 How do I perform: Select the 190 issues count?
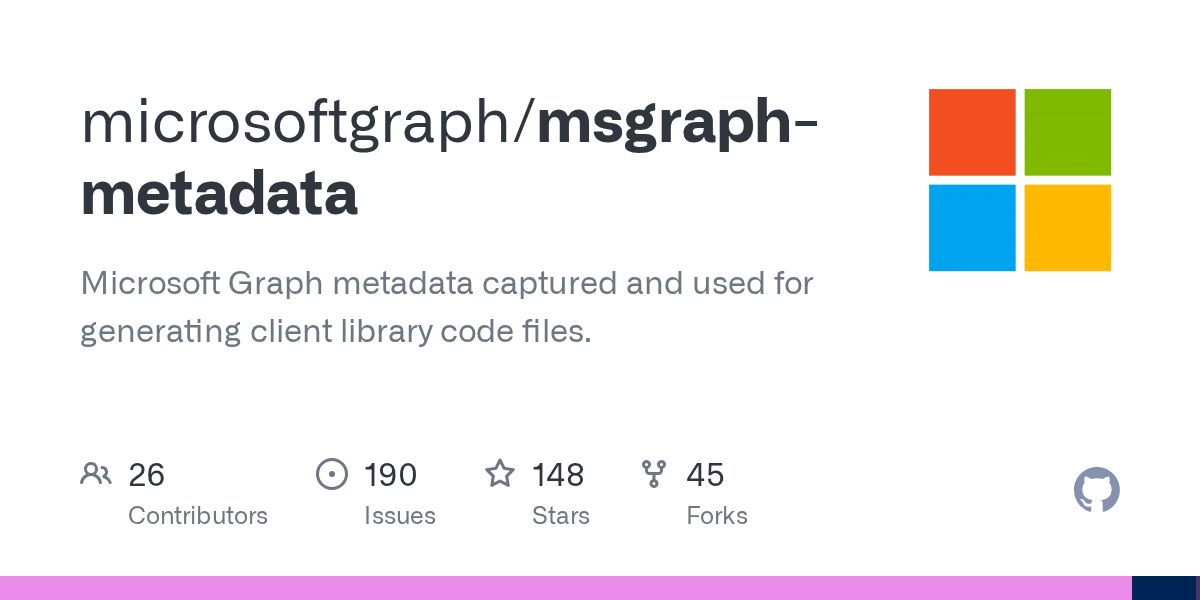[390, 474]
